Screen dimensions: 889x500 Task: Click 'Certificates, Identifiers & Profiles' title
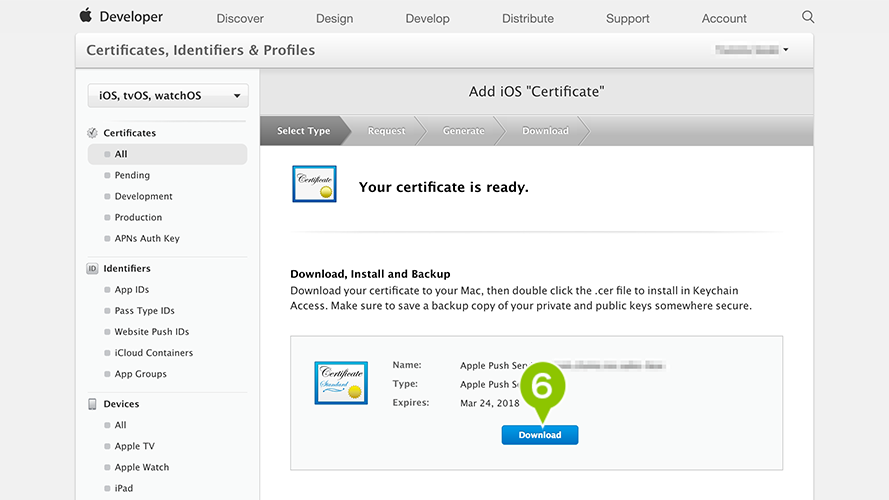(200, 50)
